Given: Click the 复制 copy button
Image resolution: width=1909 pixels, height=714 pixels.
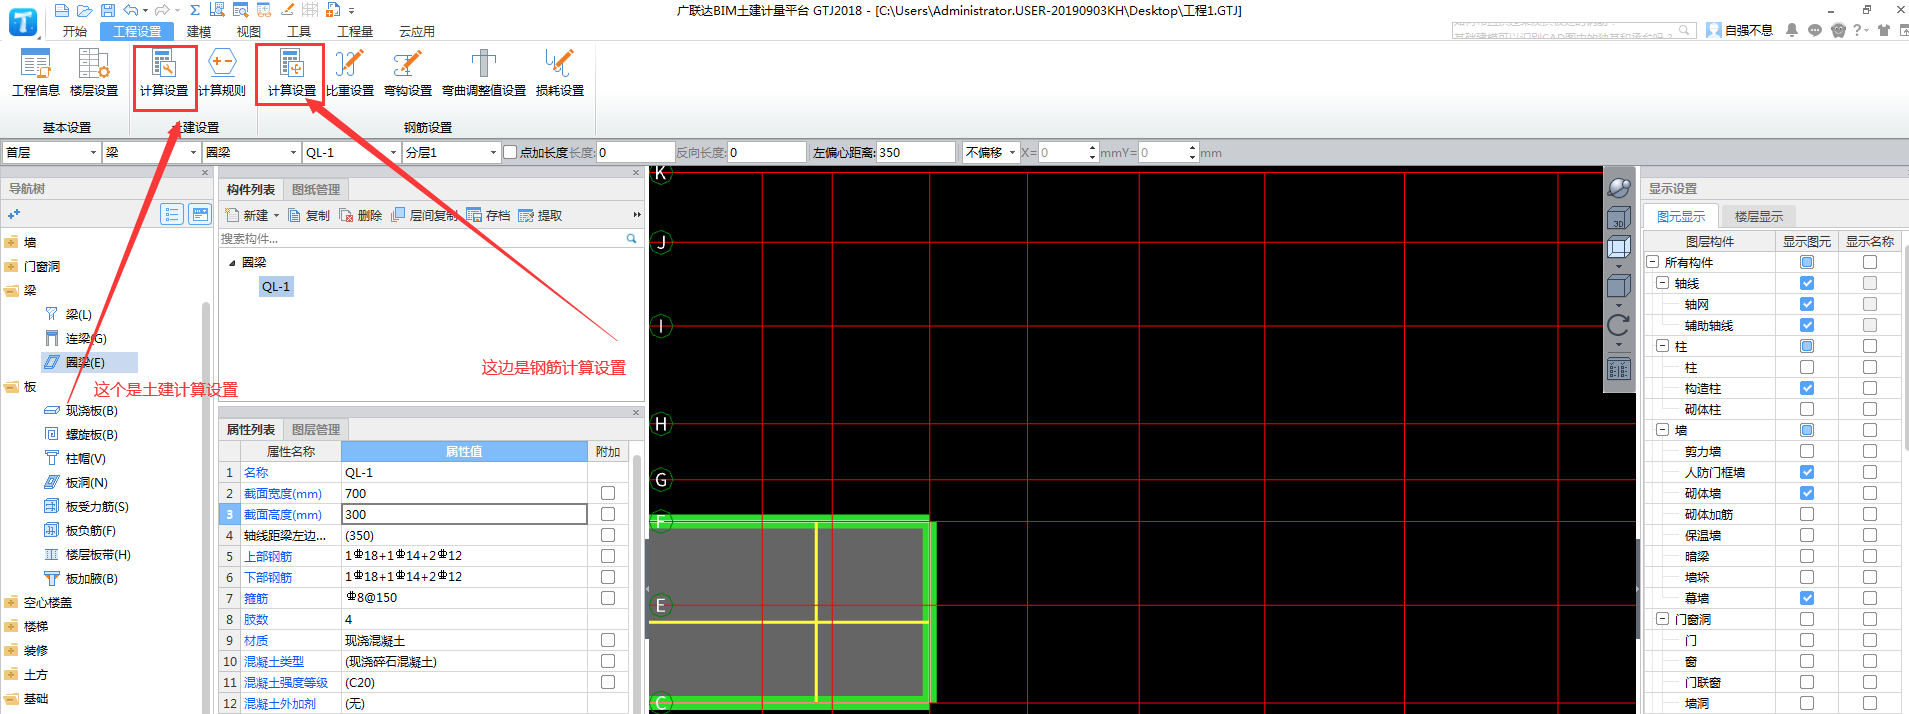Looking at the screenshot, I should coord(309,215).
